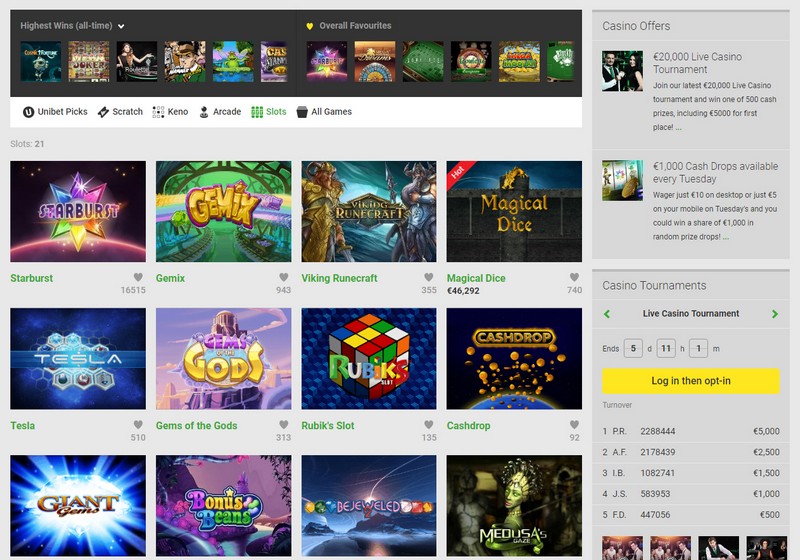
Task: Open the Magical Dice title link
Action: coord(476,278)
